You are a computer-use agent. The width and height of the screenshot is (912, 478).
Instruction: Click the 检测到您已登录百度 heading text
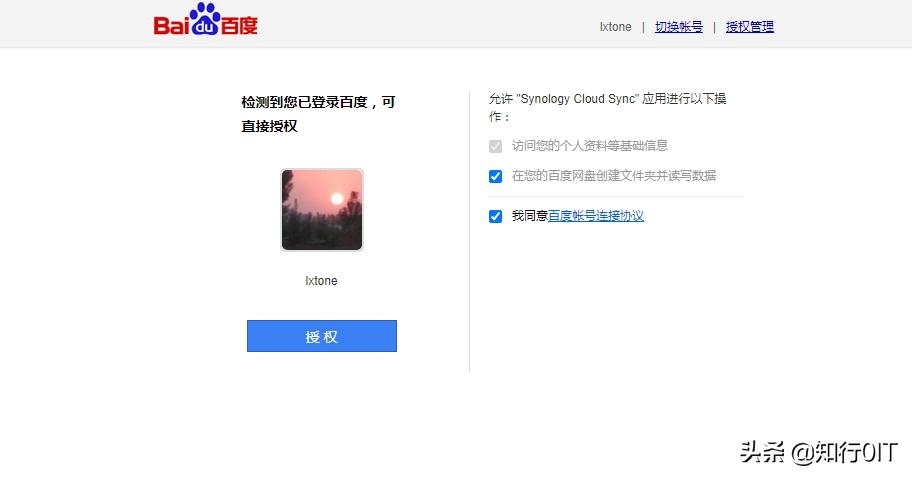click(318, 114)
